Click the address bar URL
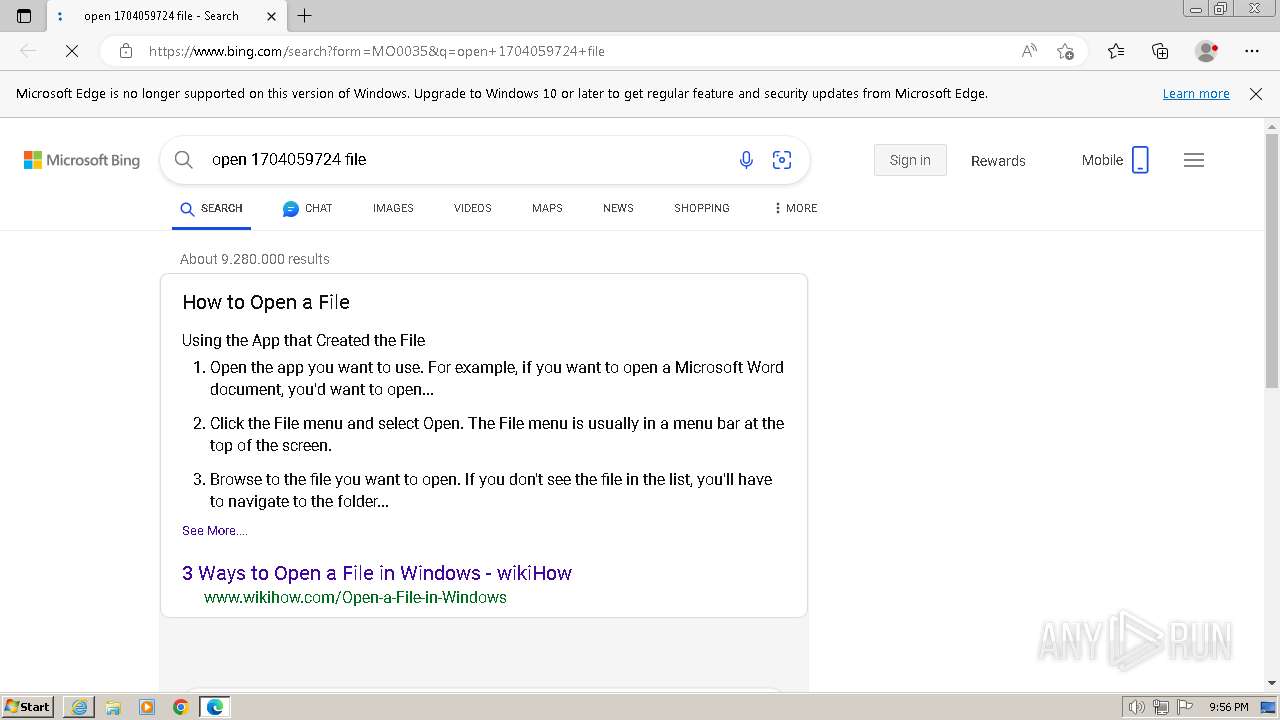1280x720 pixels. click(x=377, y=51)
